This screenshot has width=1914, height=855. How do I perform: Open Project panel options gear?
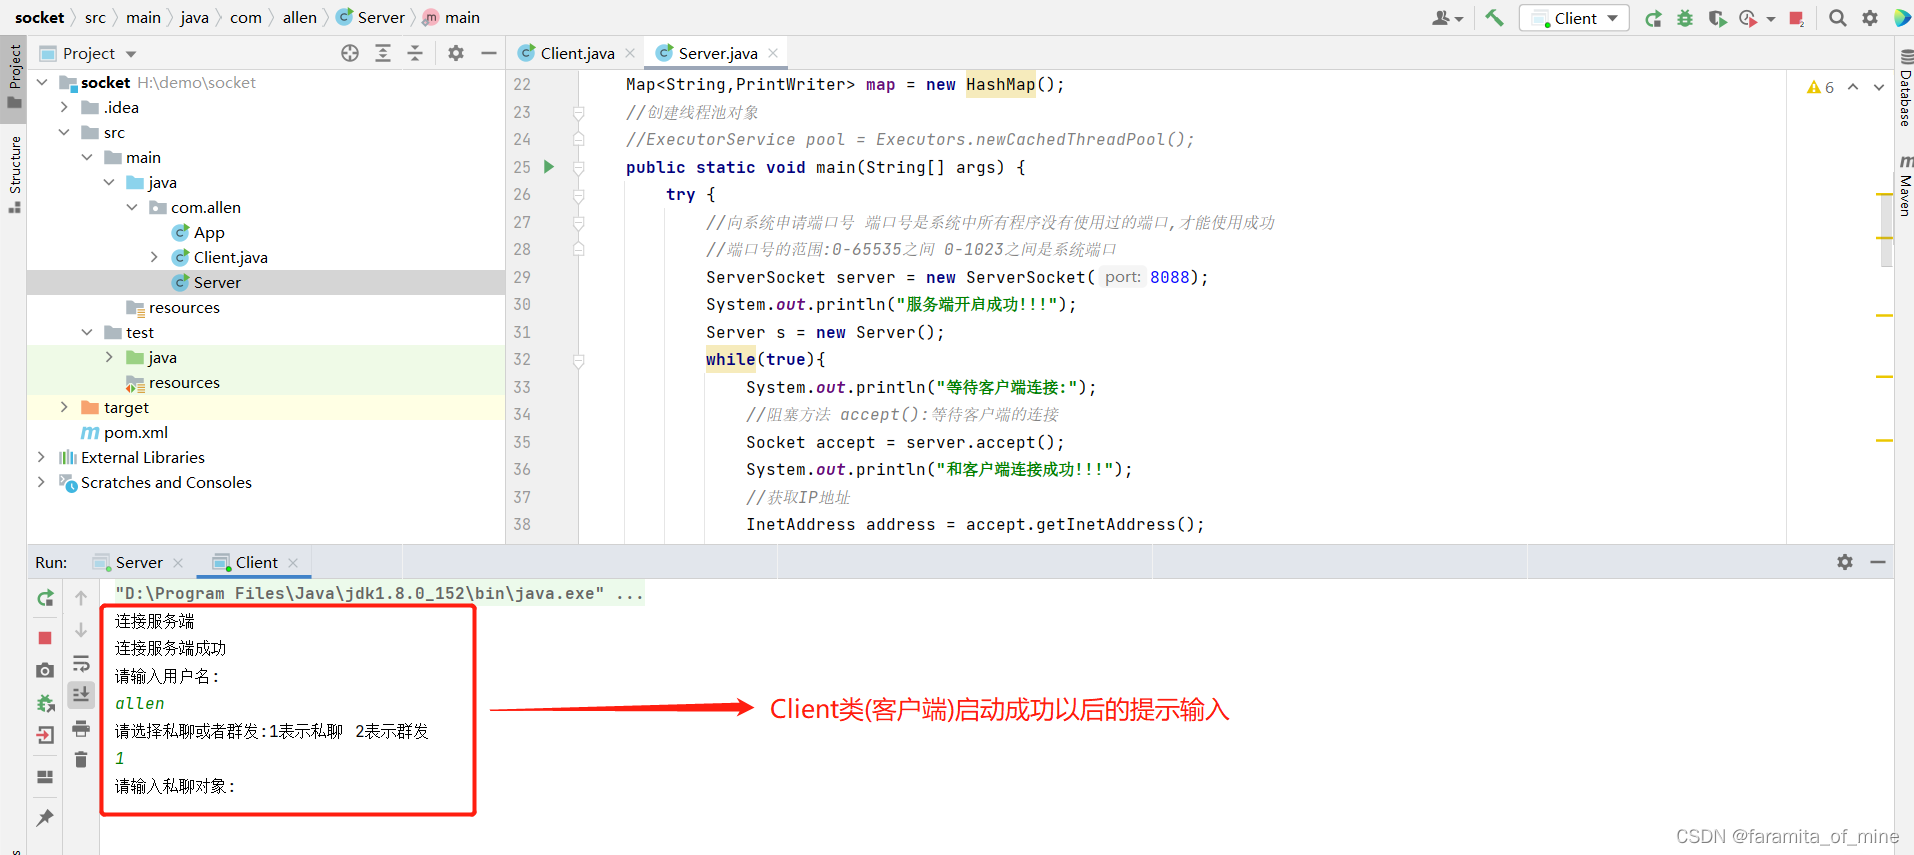[x=456, y=53]
